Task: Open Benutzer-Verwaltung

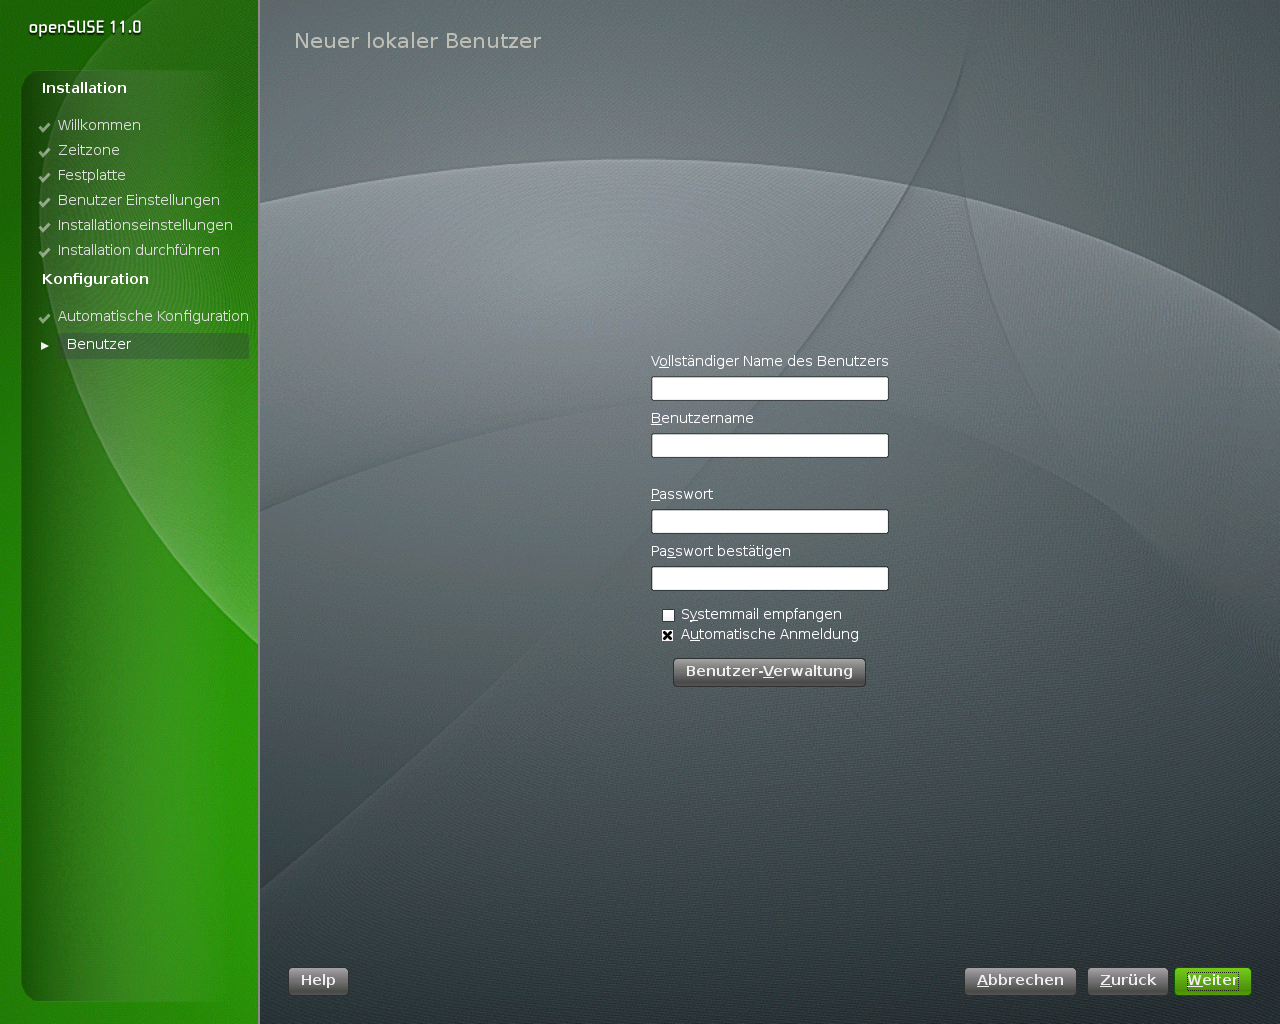Action: (x=769, y=672)
